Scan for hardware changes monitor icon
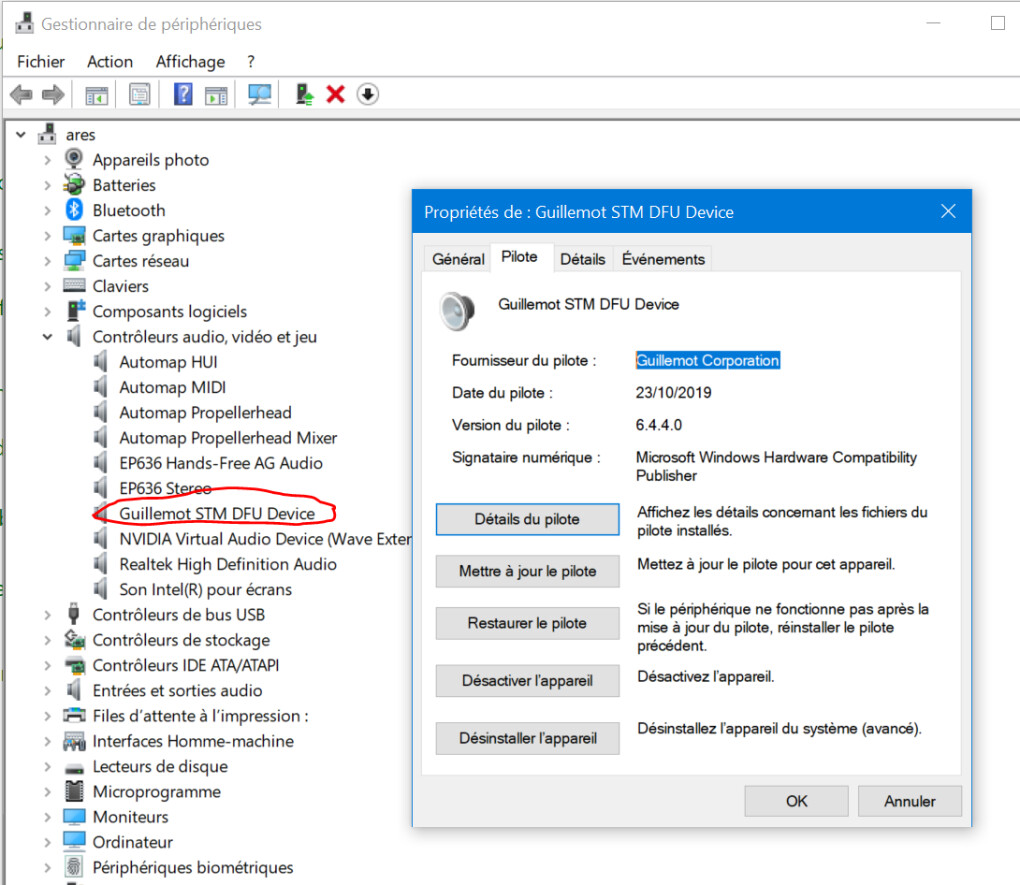Viewport: 1020px width, 885px height. (260, 95)
